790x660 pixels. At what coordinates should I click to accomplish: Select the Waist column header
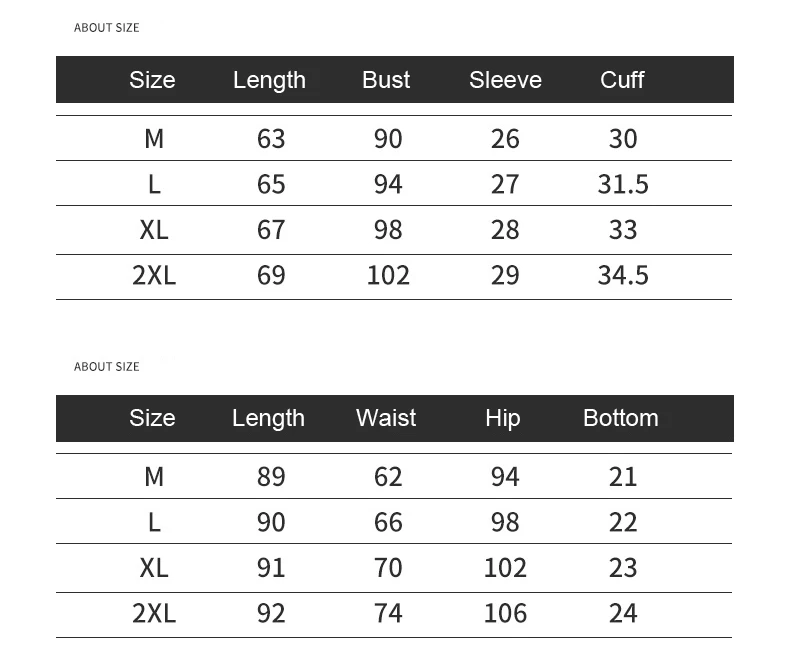386,418
